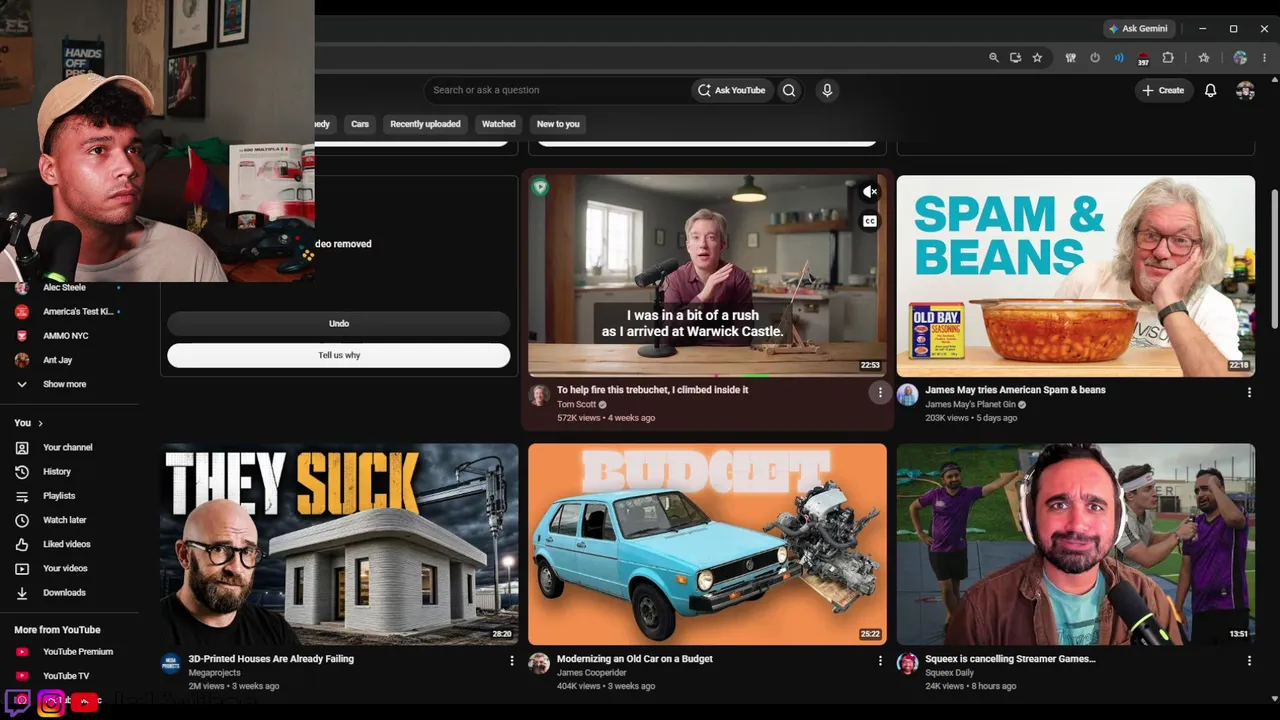The height and width of the screenshot is (720, 1280).
Task: Select the New to you filter chip
Action: click(558, 124)
